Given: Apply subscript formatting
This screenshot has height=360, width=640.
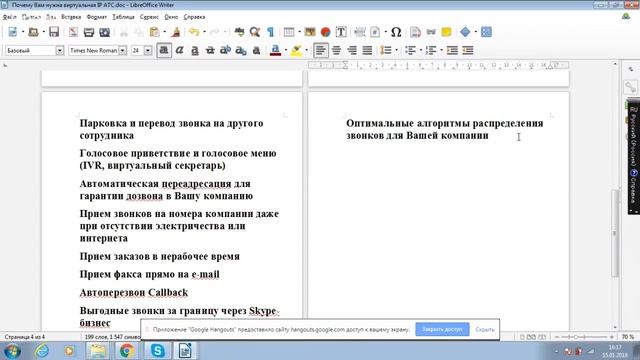Looking at the screenshot, I should coord(241,50).
